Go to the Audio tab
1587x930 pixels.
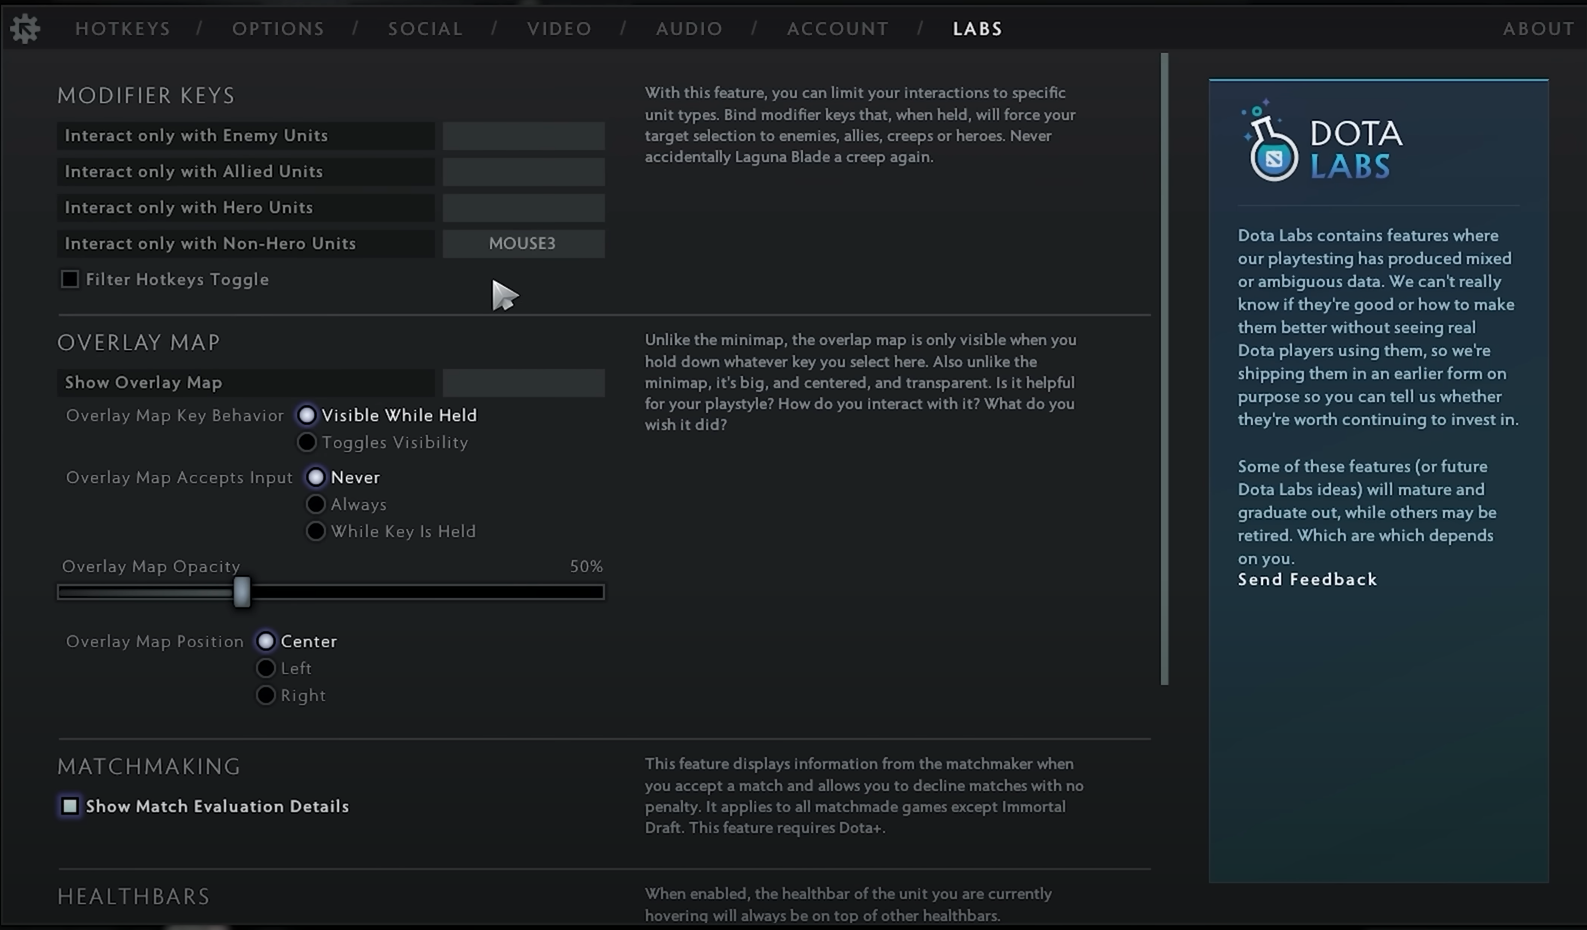(x=689, y=29)
